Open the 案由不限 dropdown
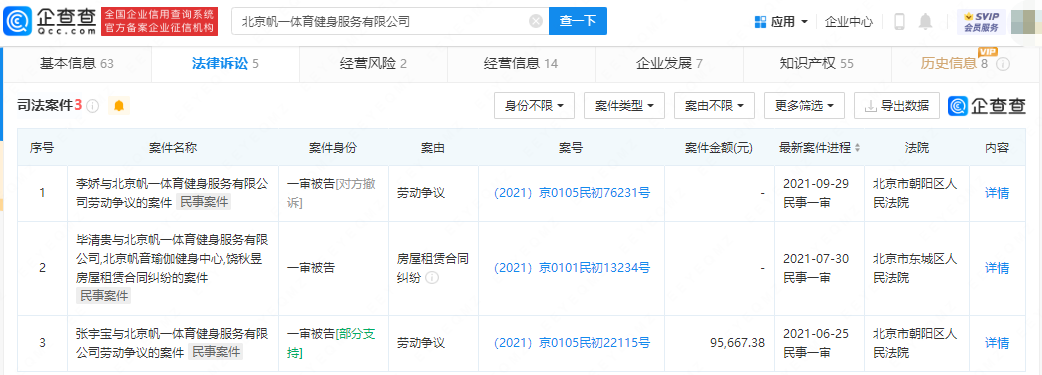This screenshot has height=375, width=1042. 714,106
